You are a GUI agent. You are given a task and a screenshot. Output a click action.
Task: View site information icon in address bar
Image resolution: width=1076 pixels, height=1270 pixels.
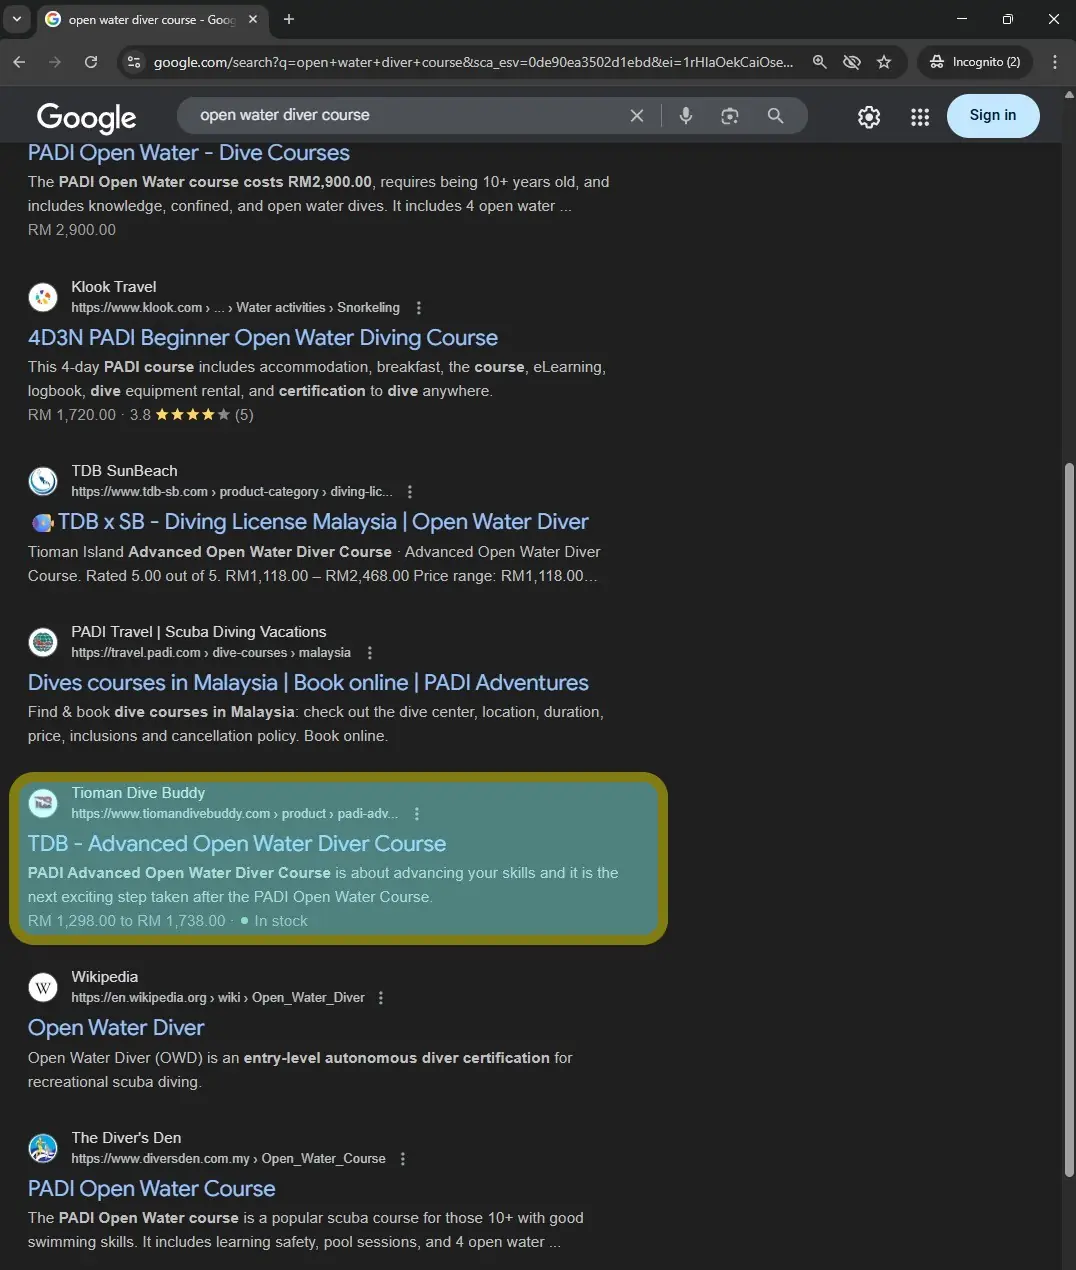point(132,62)
